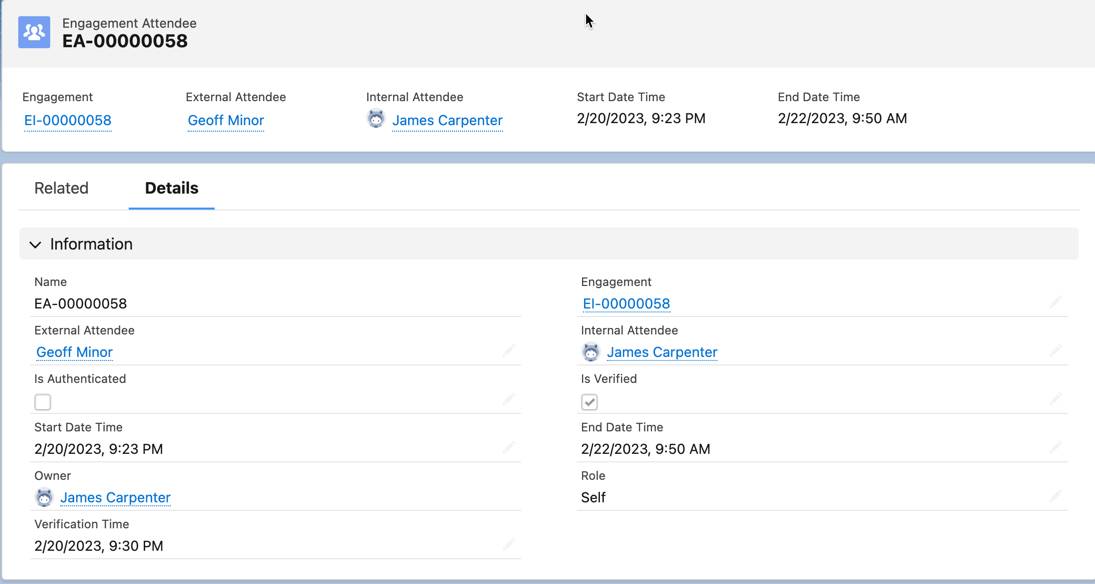Screen dimensions: 1095x584
Task: Open James Carpenter link under Owner
Action: coord(115,497)
